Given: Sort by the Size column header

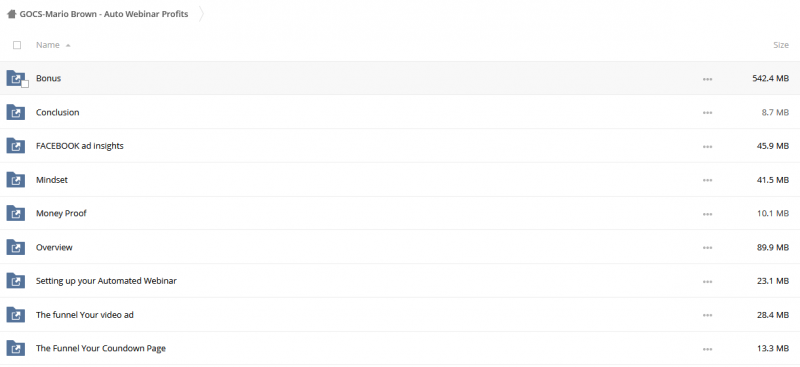Looking at the screenshot, I should click(x=781, y=45).
